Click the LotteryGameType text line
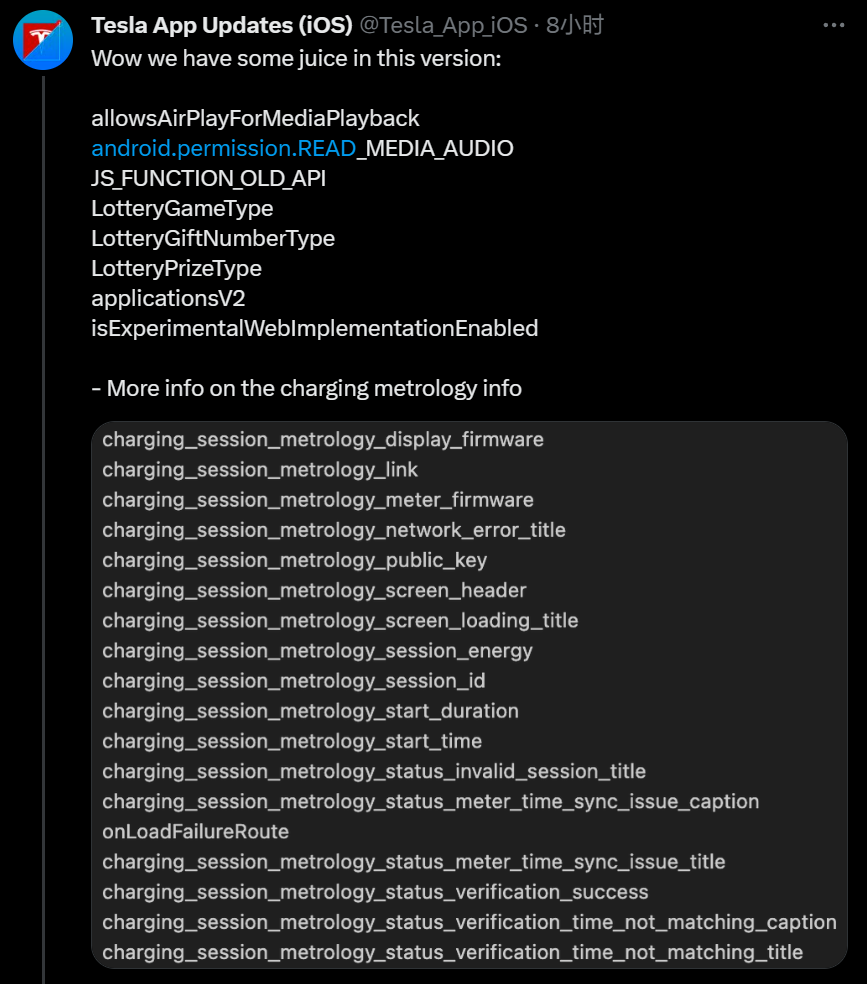This screenshot has width=867, height=984. [x=182, y=209]
